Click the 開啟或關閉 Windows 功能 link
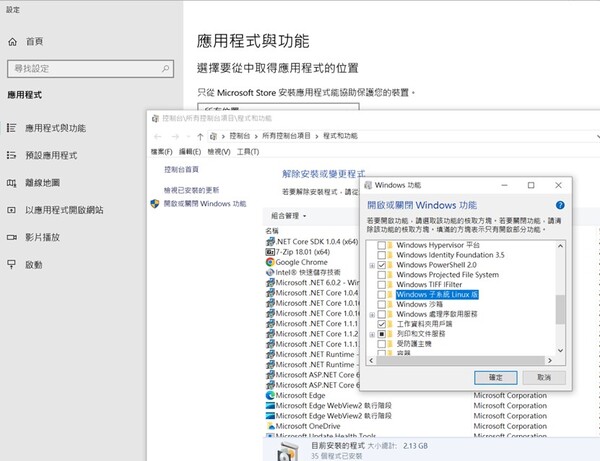The image size is (600, 461). [204, 203]
